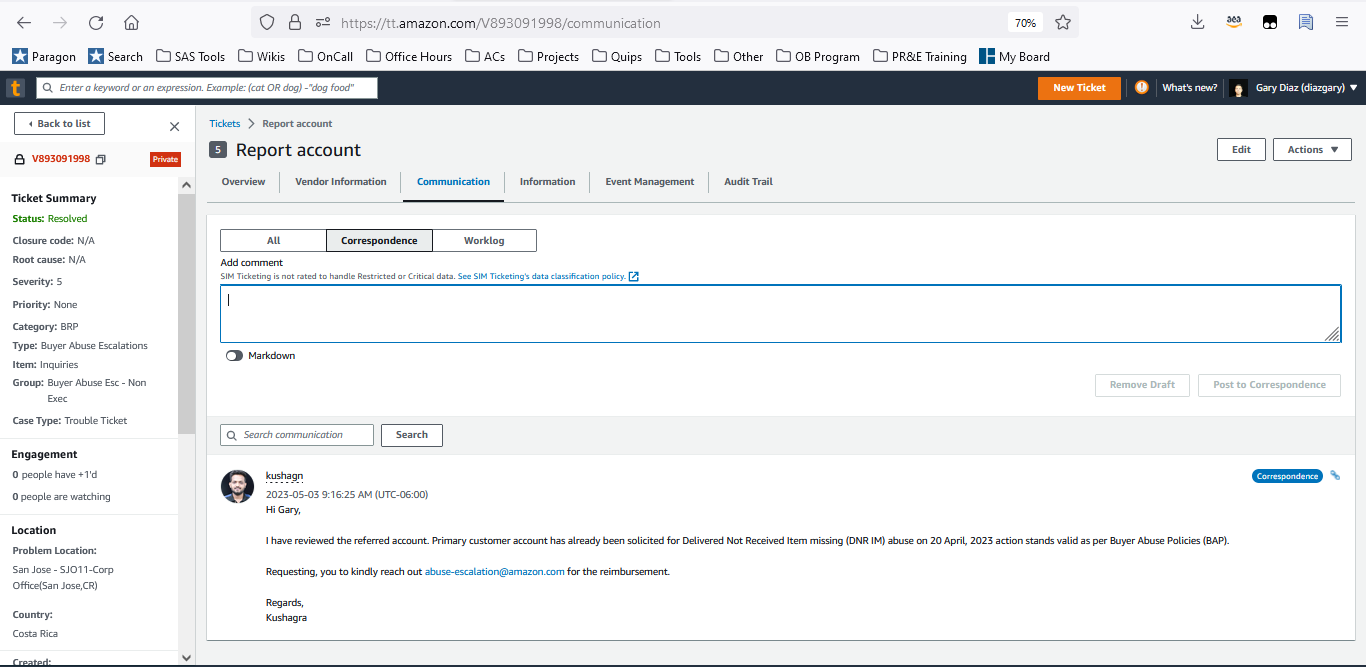Viewport: 1366px width, 667px height.
Task: Open the My Board bookmark
Action: (x=1014, y=56)
